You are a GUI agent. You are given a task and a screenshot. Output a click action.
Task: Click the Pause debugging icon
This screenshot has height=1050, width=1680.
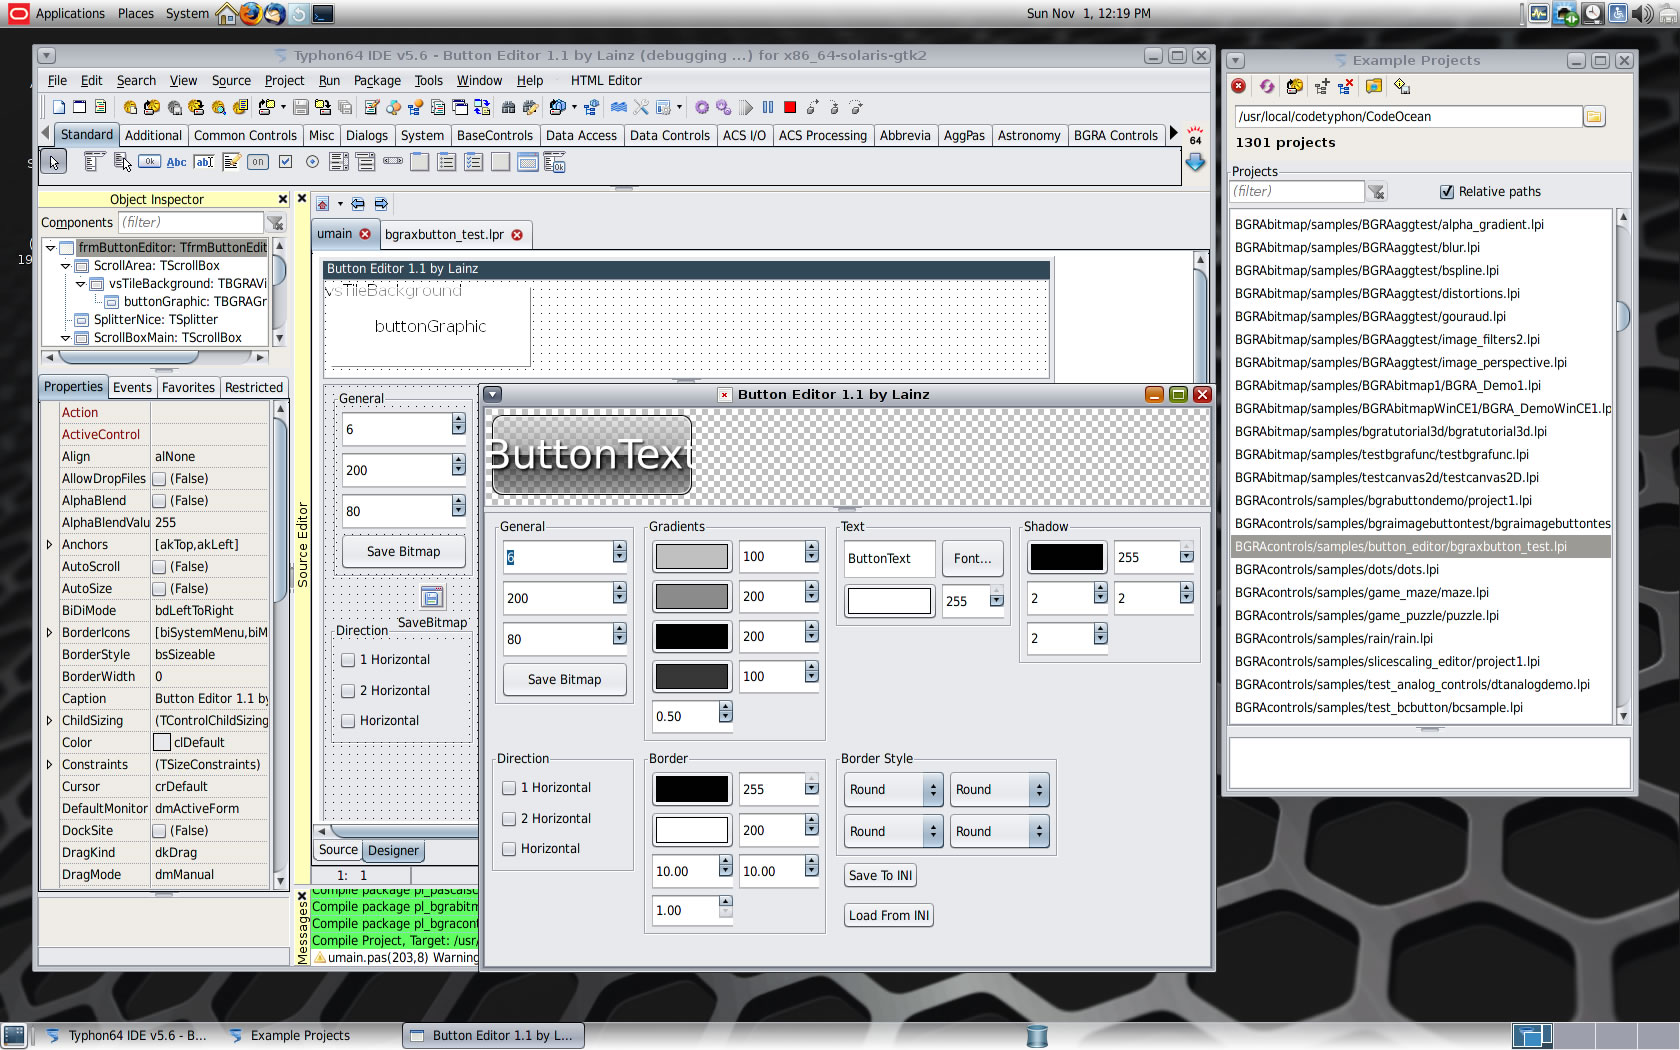click(x=768, y=107)
